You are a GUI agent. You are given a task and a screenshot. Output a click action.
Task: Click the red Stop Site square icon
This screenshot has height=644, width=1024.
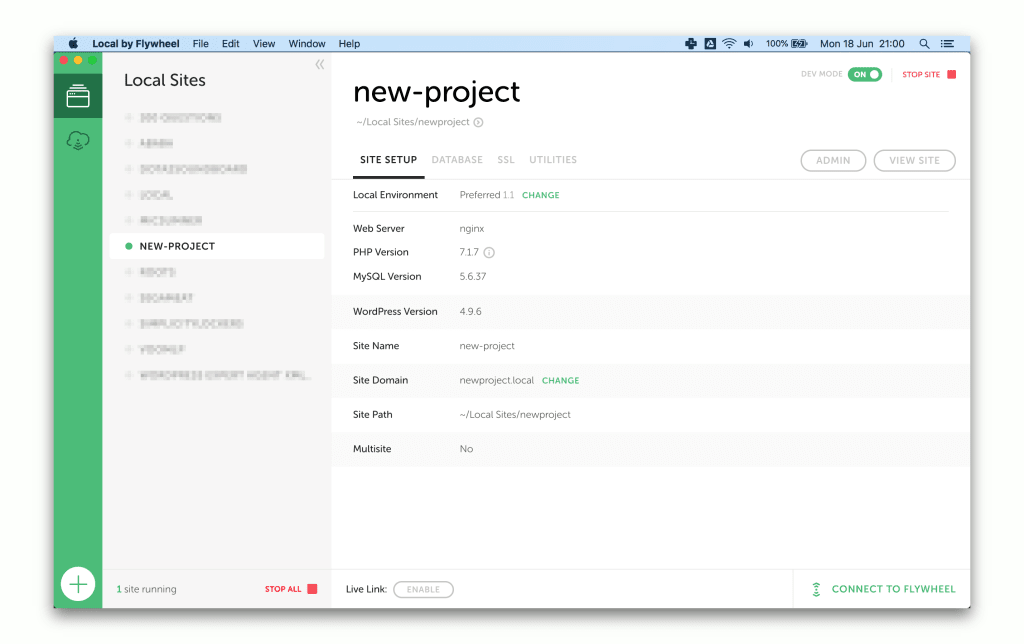[x=952, y=74]
